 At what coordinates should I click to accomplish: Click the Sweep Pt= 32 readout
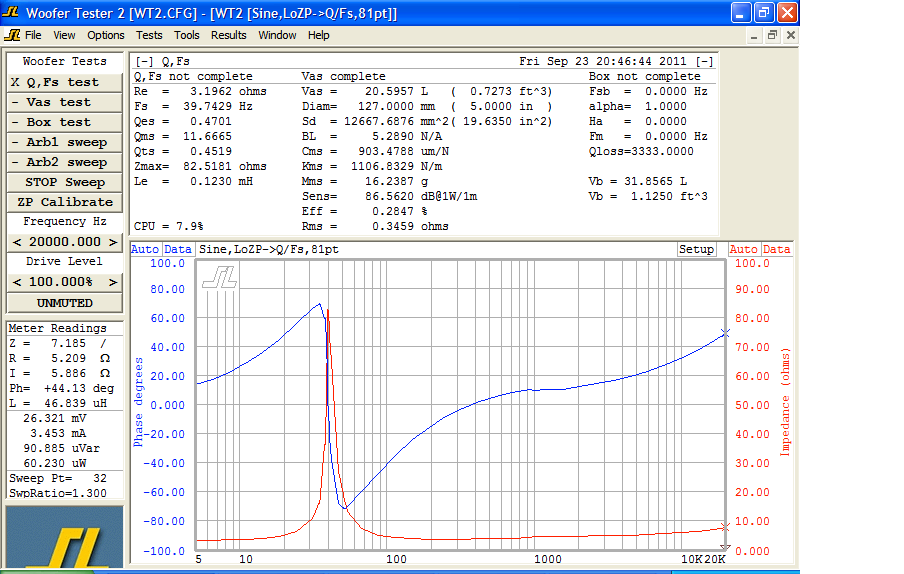click(58, 478)
